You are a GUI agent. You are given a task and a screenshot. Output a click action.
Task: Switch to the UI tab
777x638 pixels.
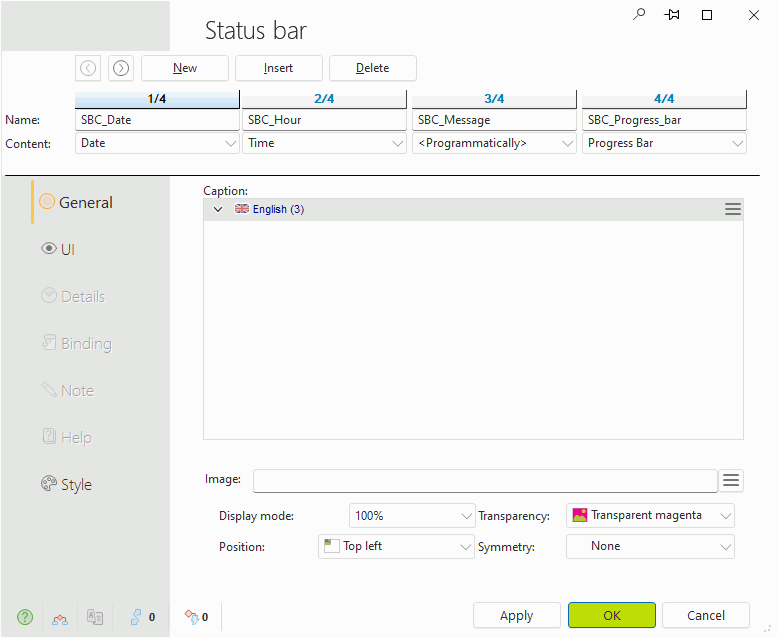[x=68, y=249]
